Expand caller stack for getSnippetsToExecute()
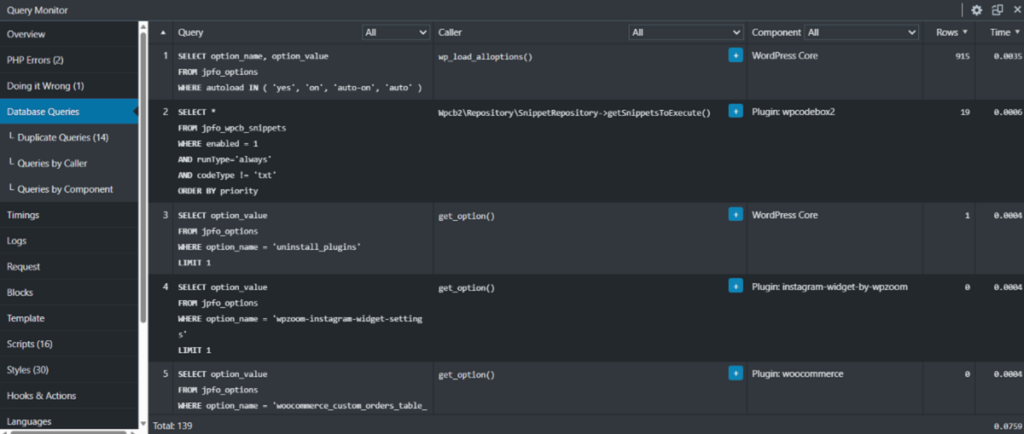The width and height of the screenshot is (1024, 434). 735,112
